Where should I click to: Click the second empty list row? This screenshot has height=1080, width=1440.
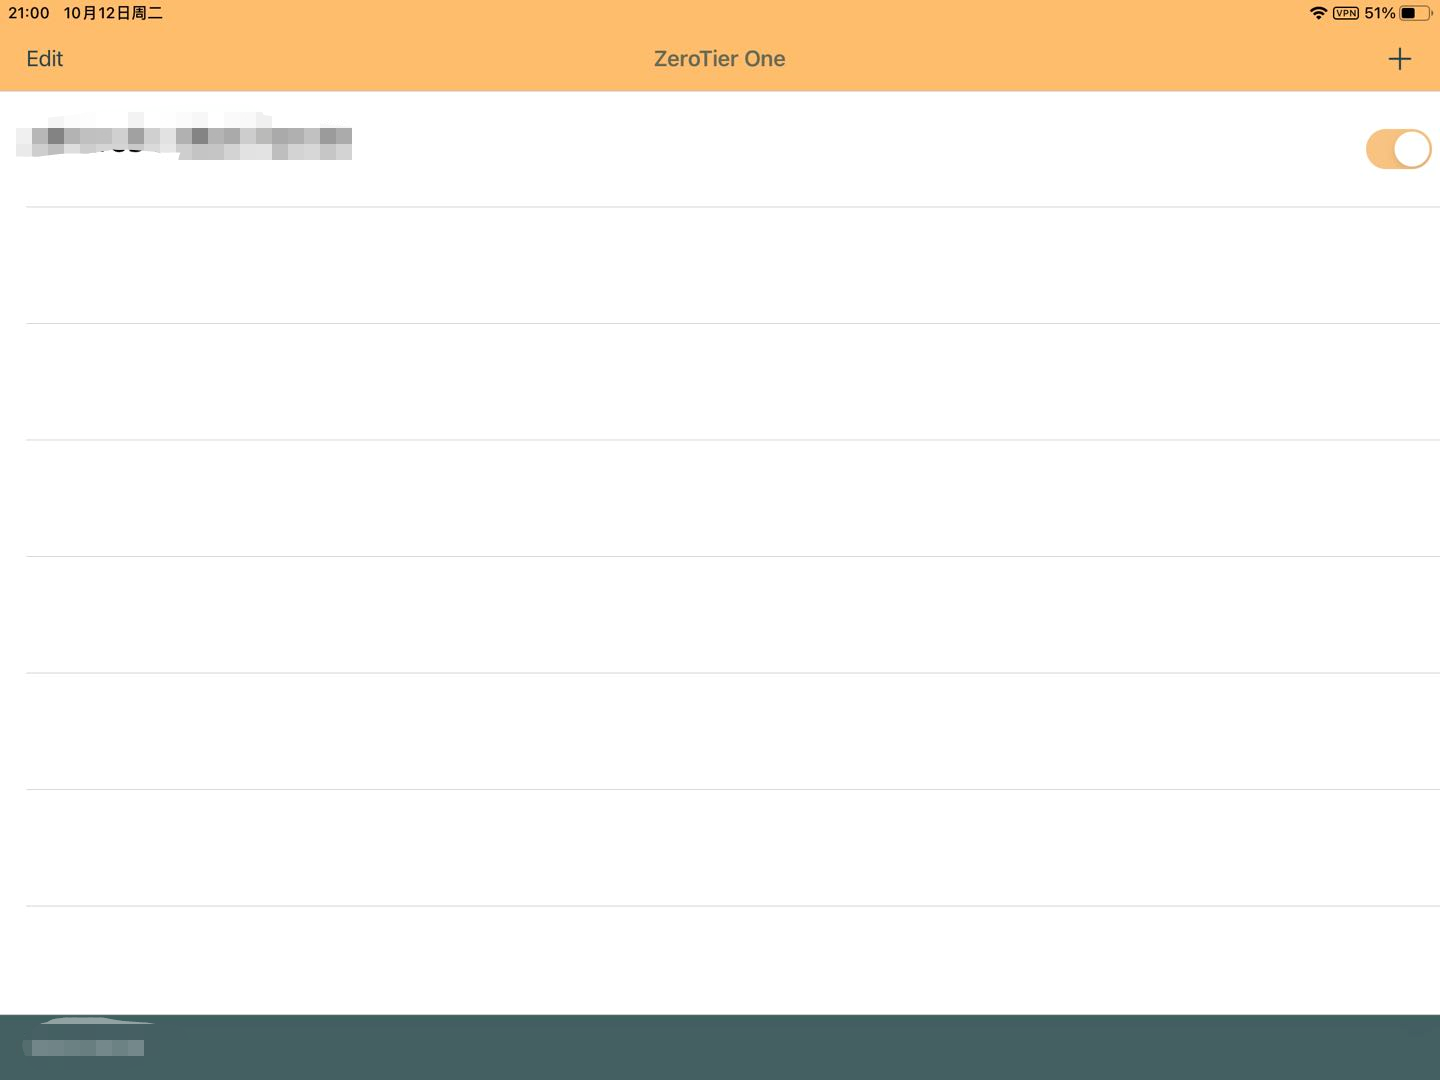click(x=719, y=263)
